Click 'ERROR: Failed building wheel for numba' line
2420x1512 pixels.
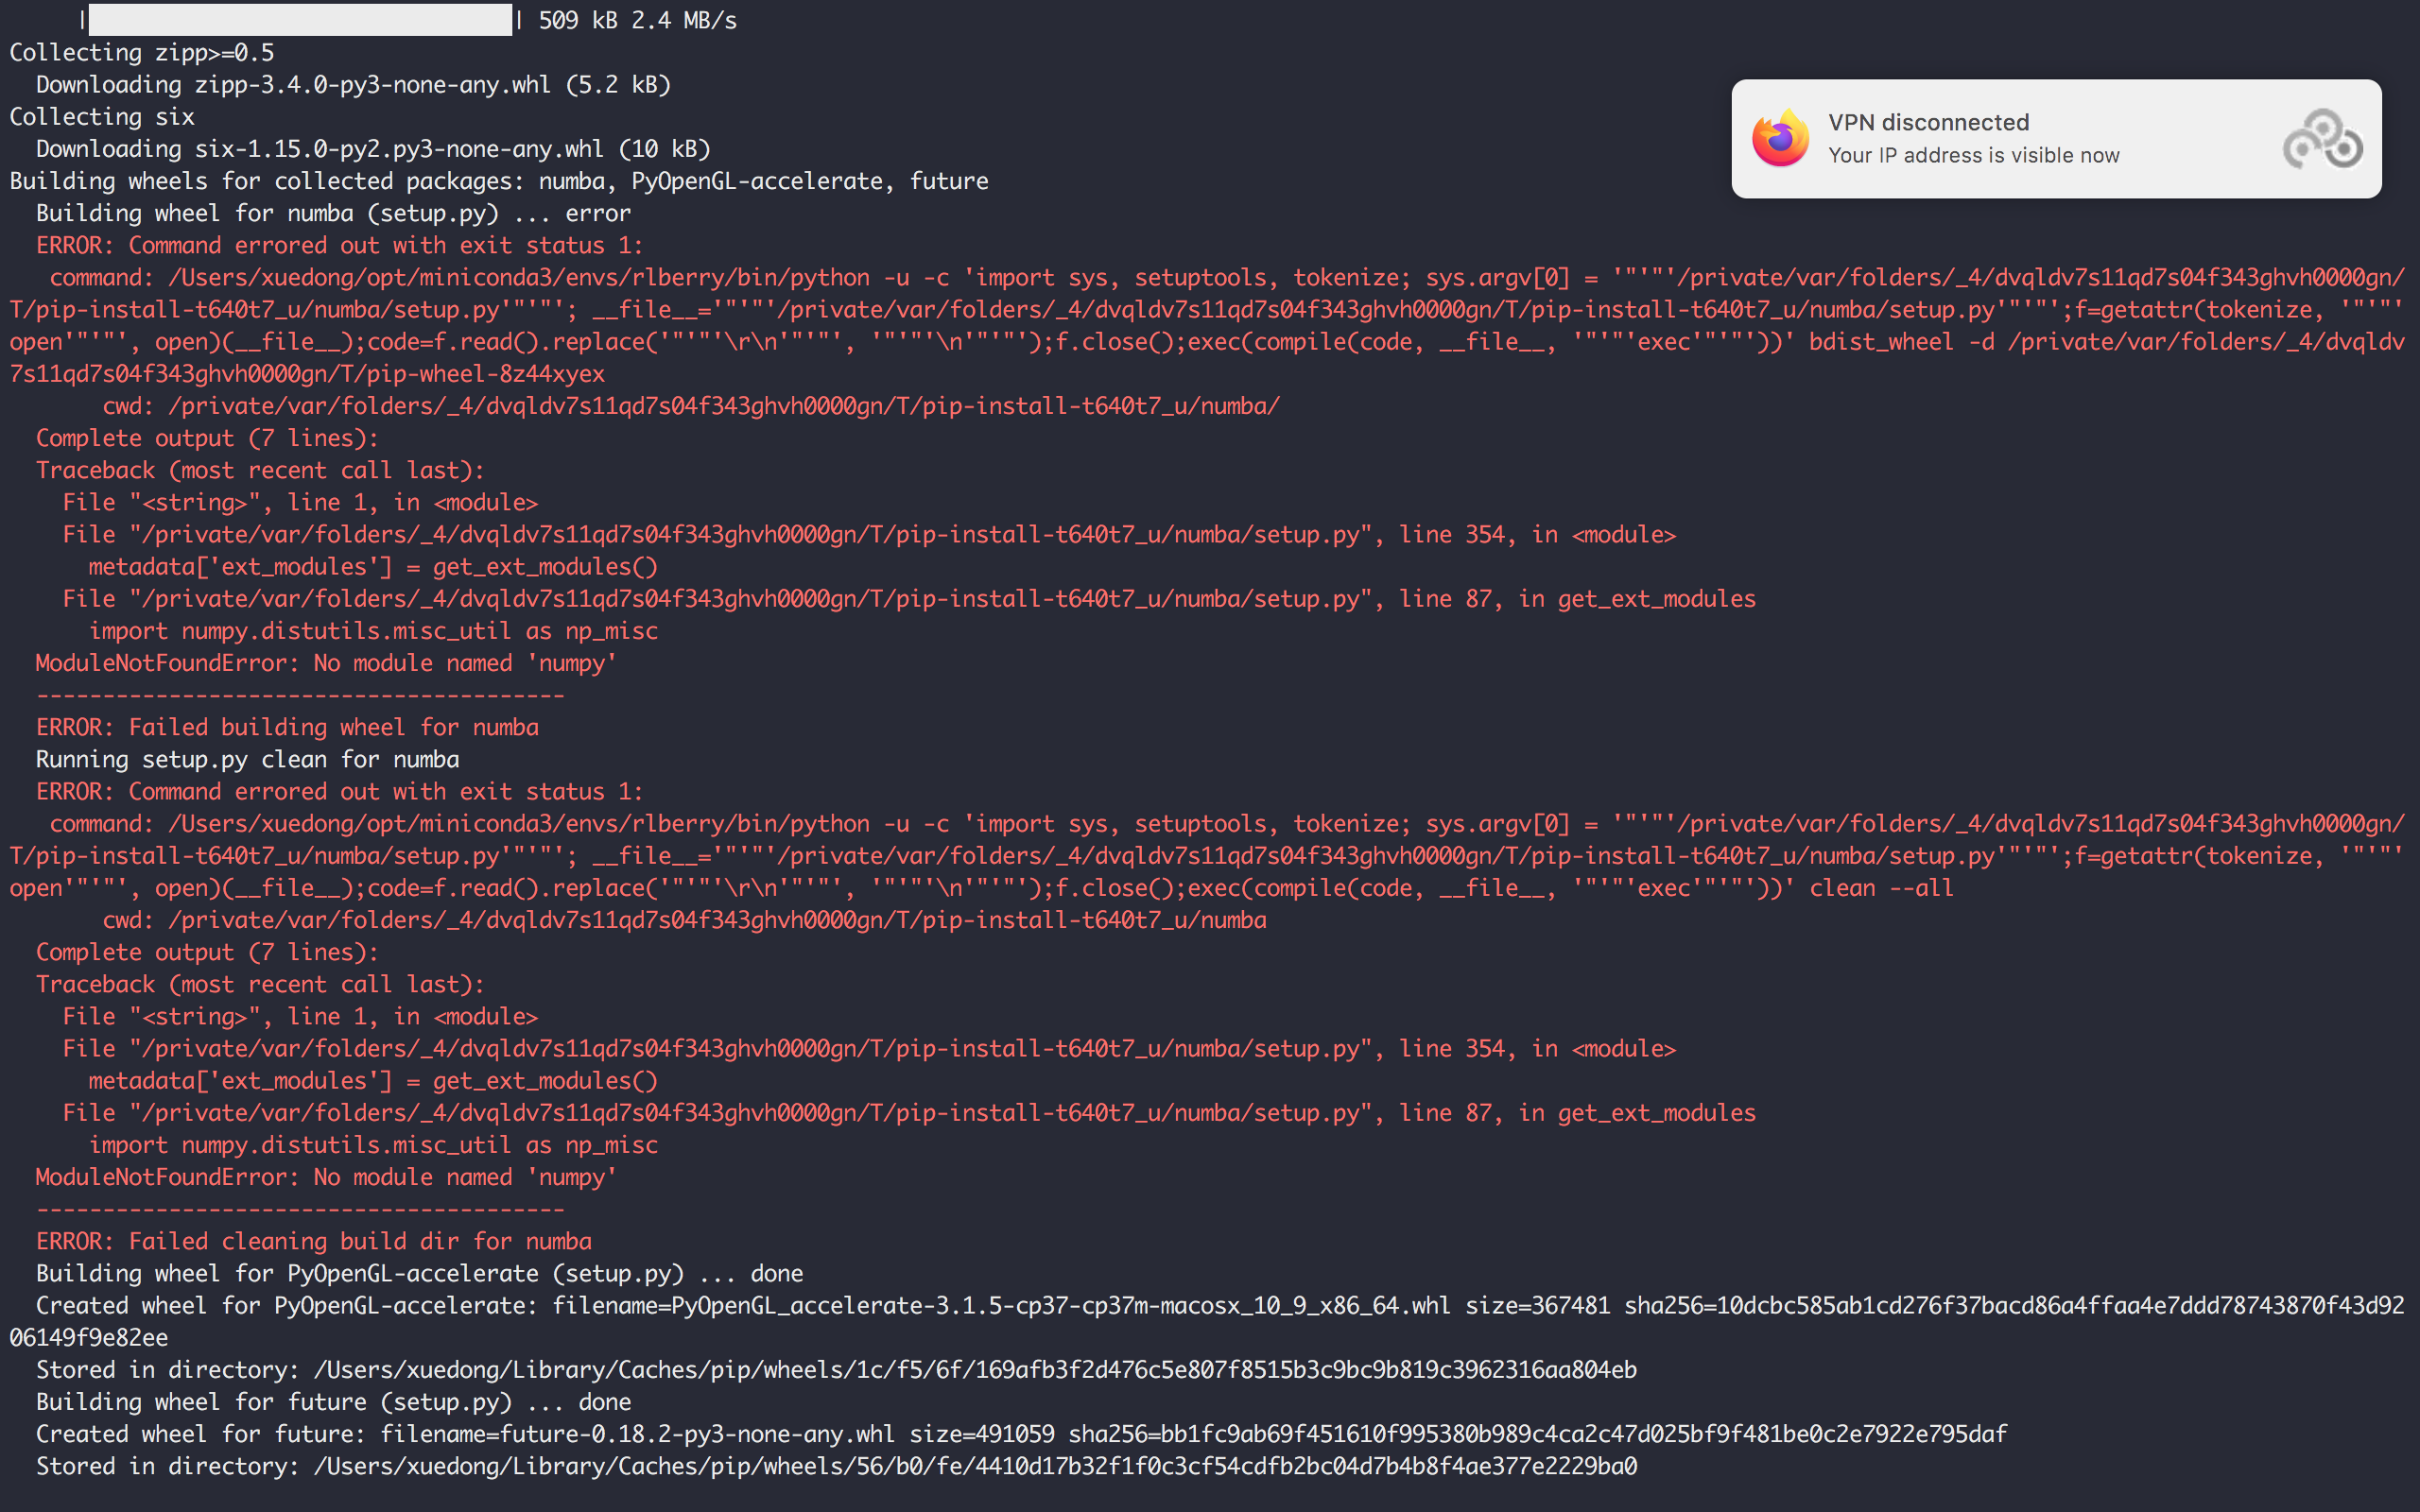click(287, 727)
